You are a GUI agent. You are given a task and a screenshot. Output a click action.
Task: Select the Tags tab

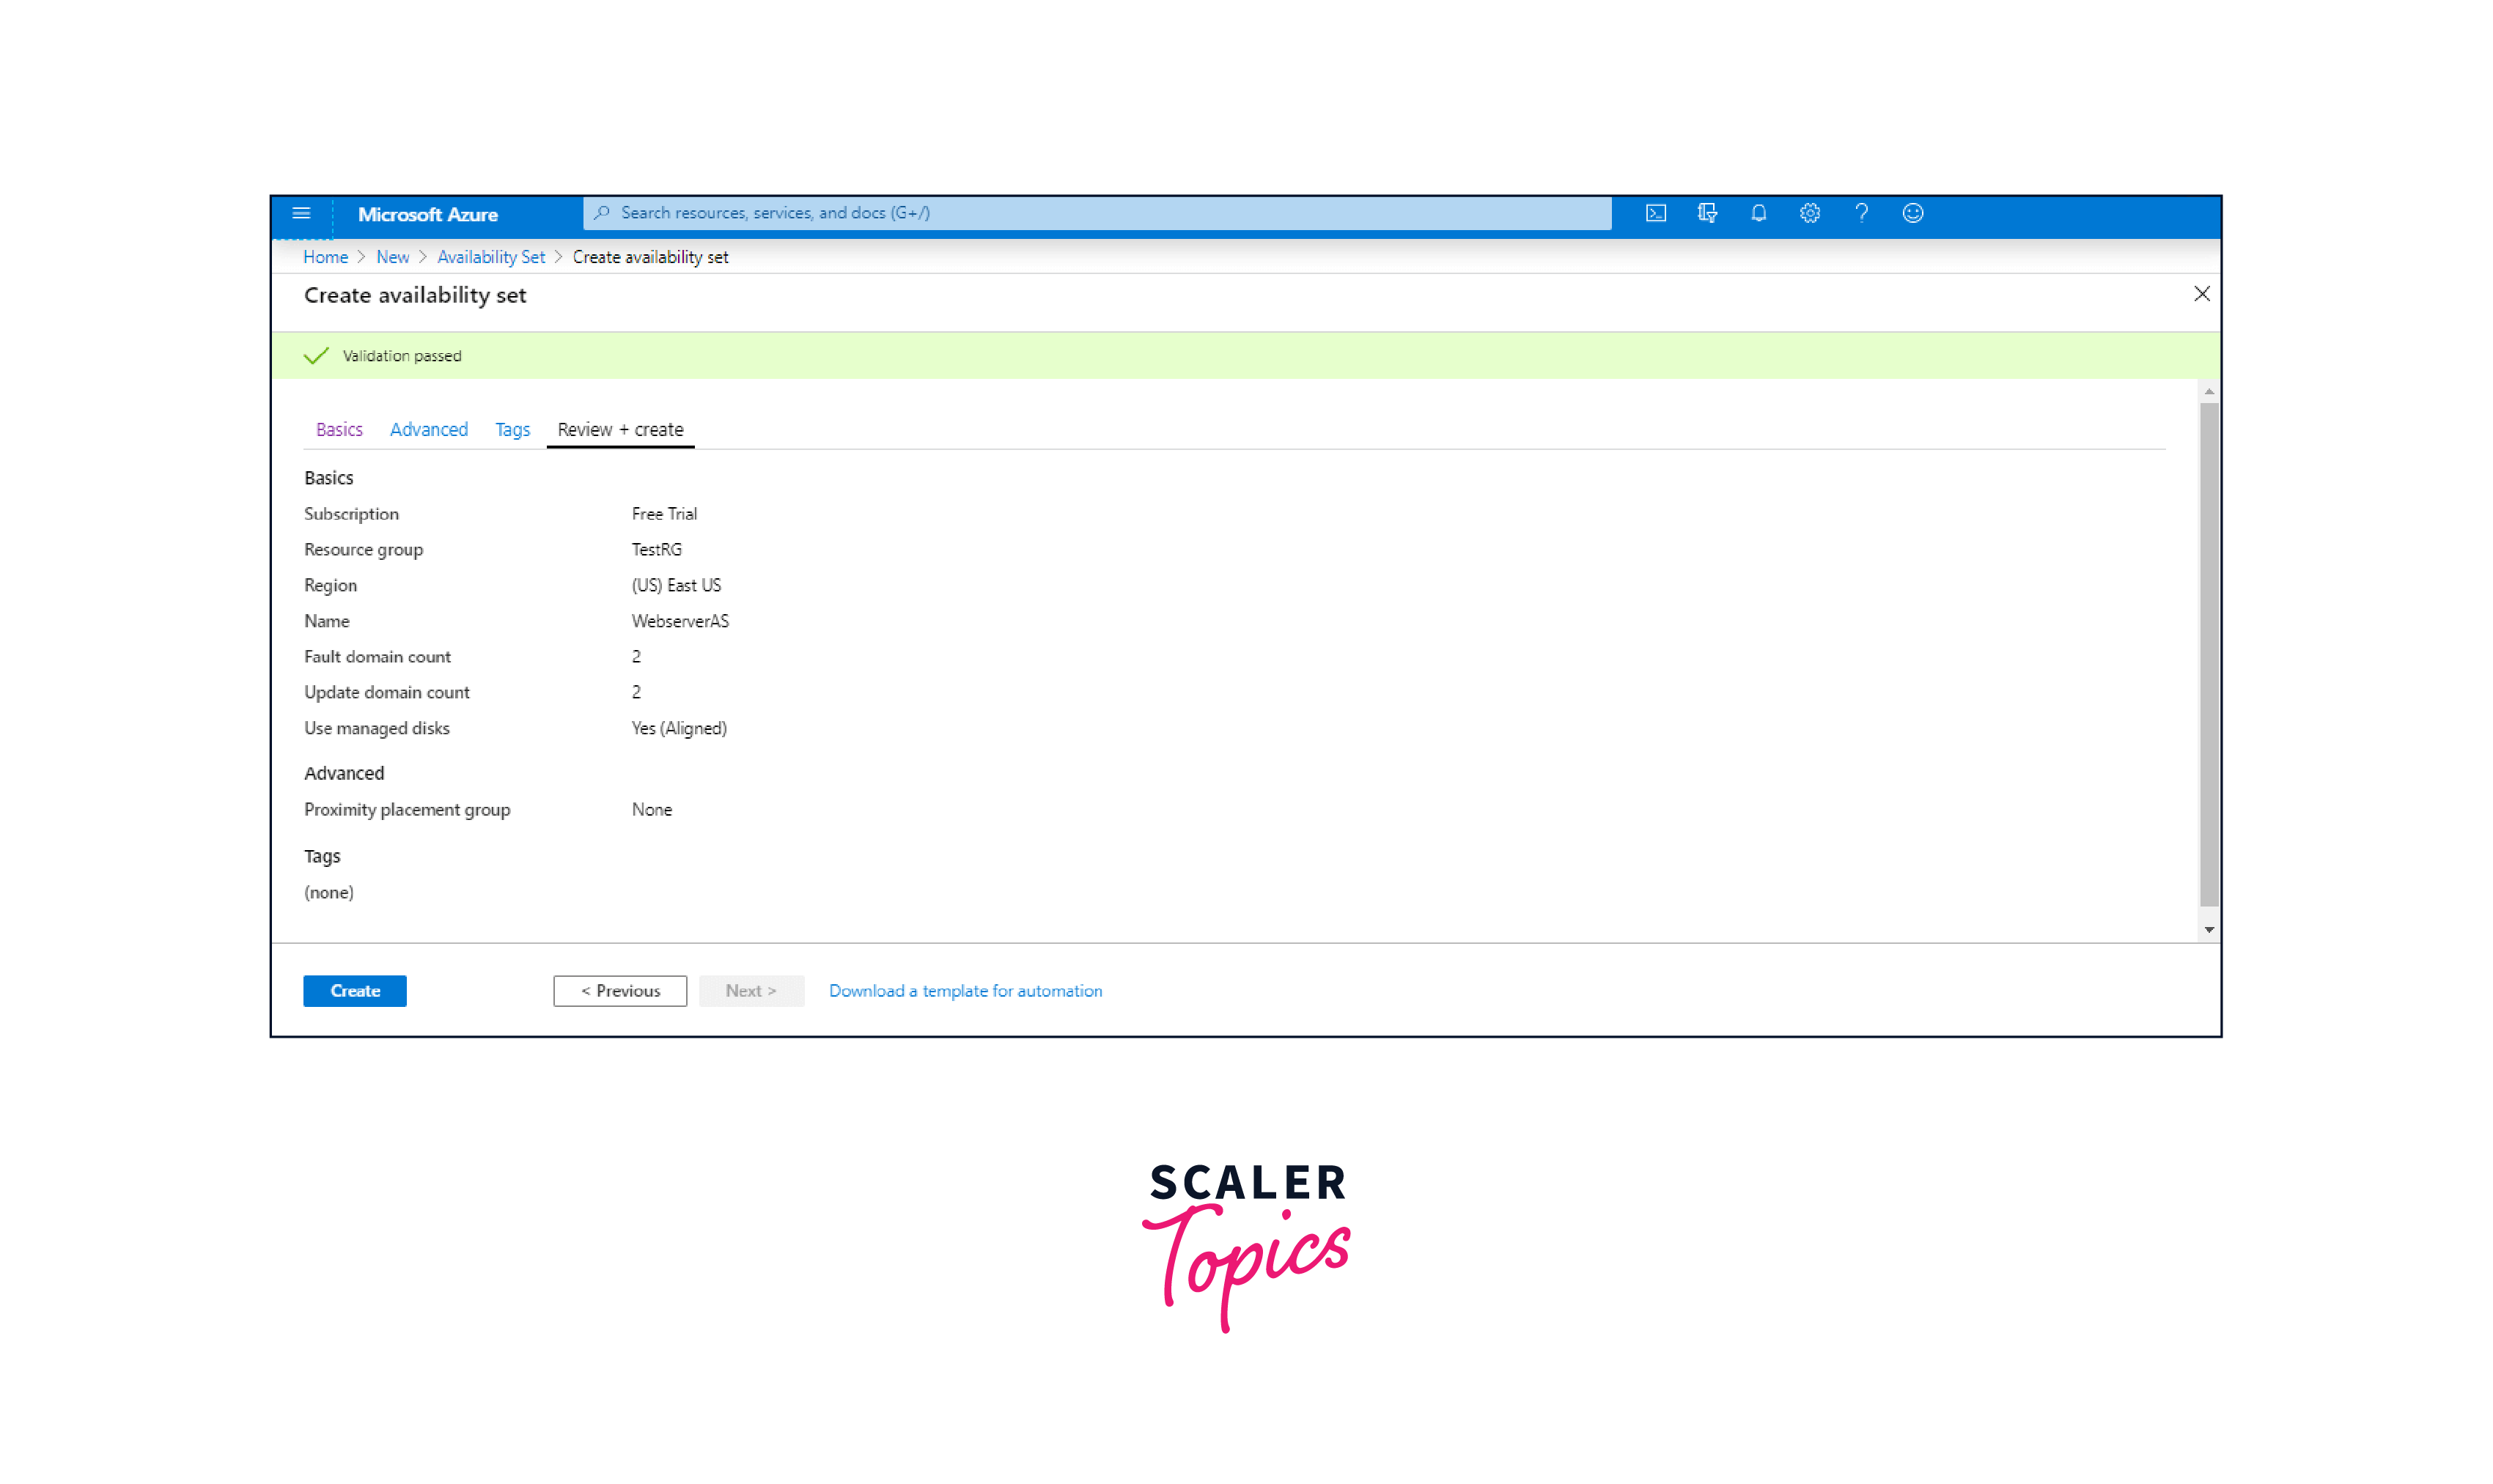coord(511,429)
